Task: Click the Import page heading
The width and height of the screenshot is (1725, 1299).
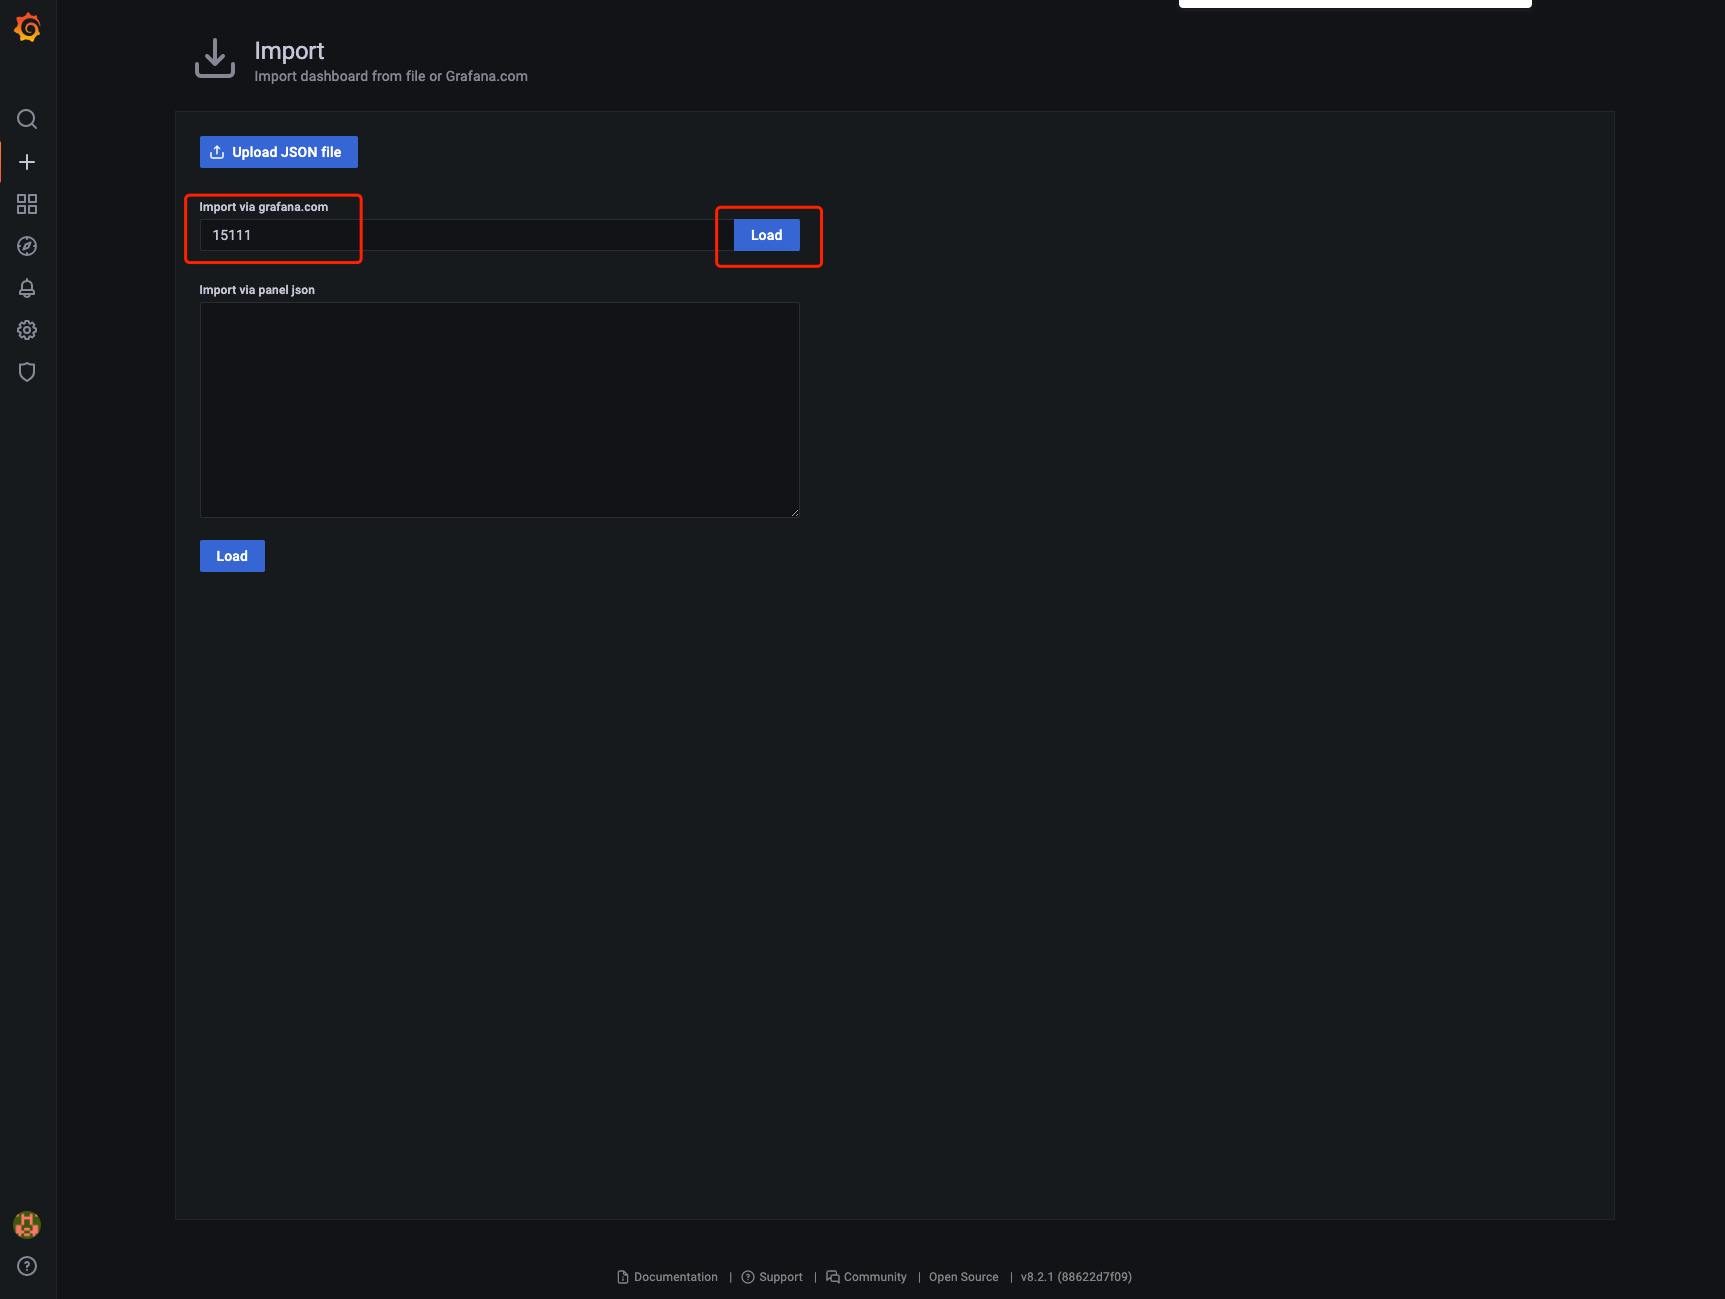Action: click(289, 50)
